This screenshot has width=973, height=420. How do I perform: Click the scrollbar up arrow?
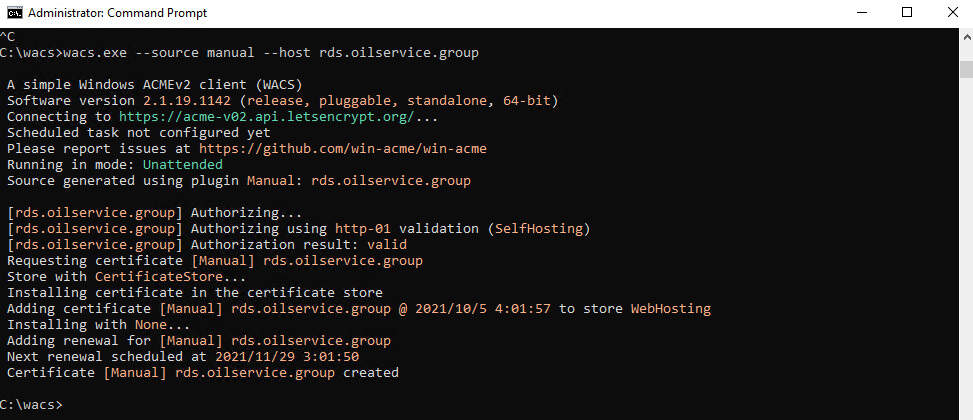tap(966, 36)
